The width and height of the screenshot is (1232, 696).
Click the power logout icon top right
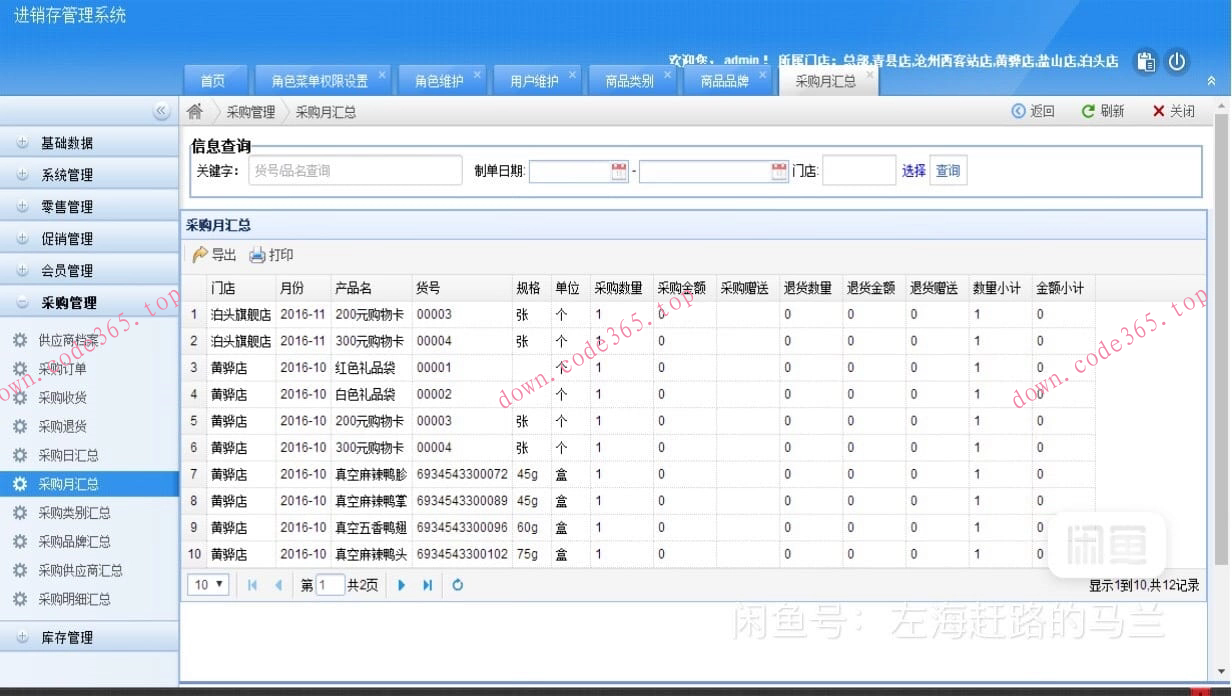[1178, 62]
